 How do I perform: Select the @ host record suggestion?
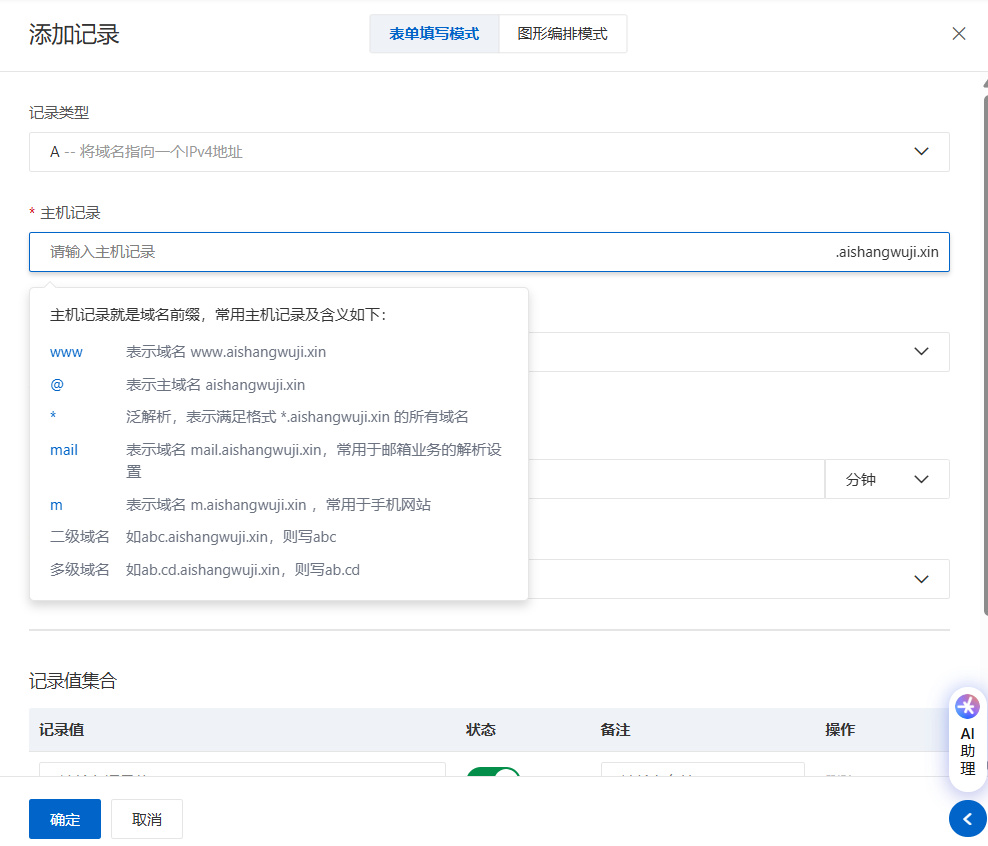click(57, 385)
